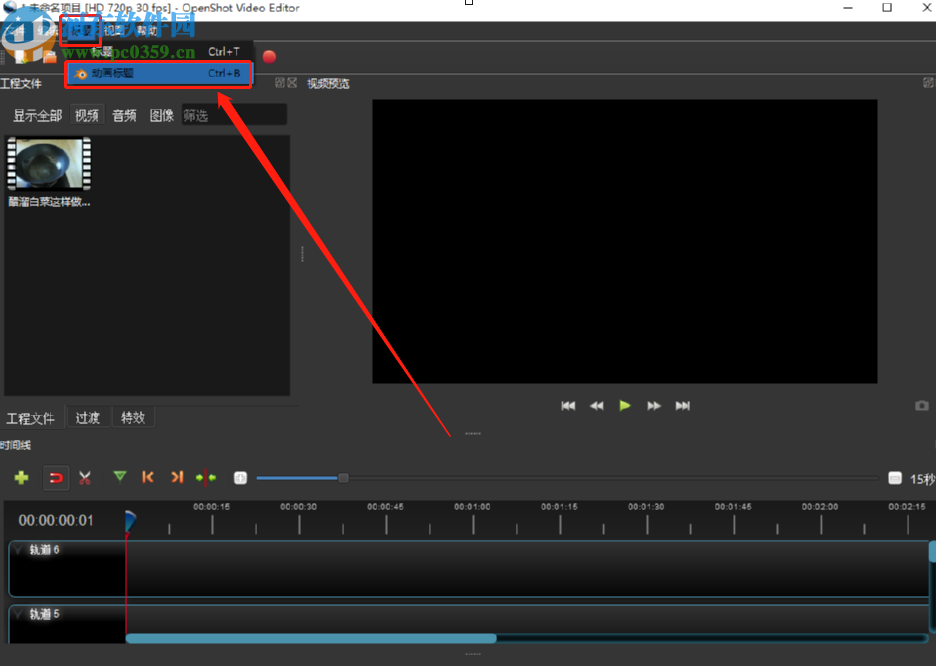Float the project files panel
This screenshot has height=666, width=936.
point(280,83)
